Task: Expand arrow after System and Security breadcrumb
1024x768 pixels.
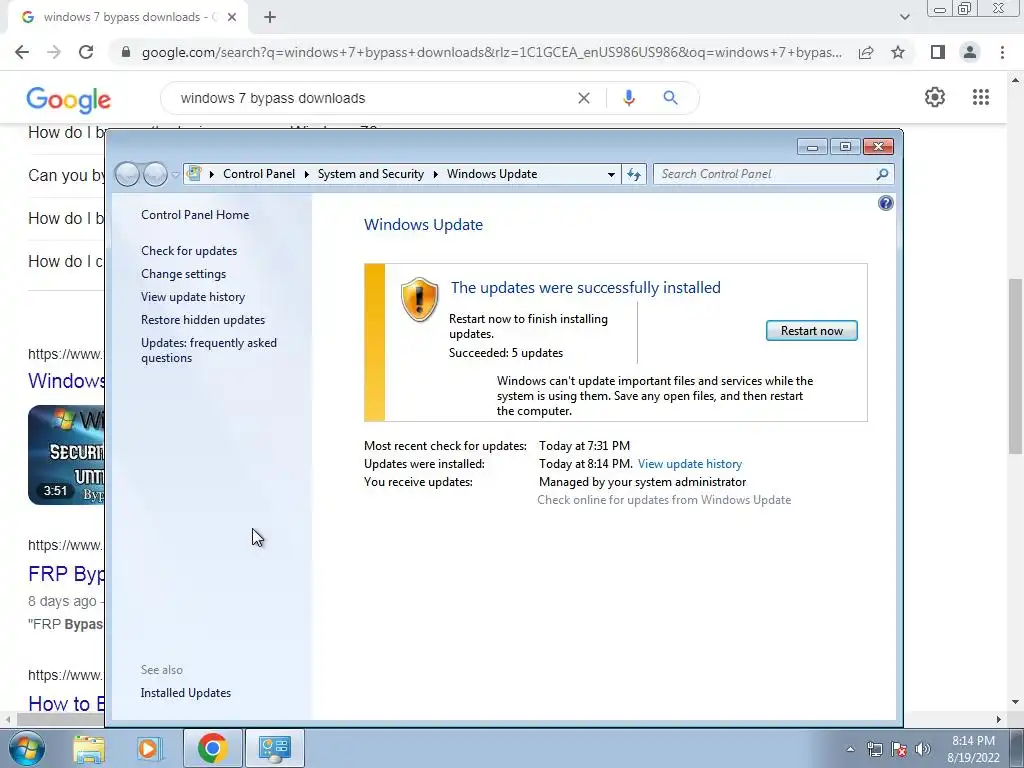Action: (435, 174)
